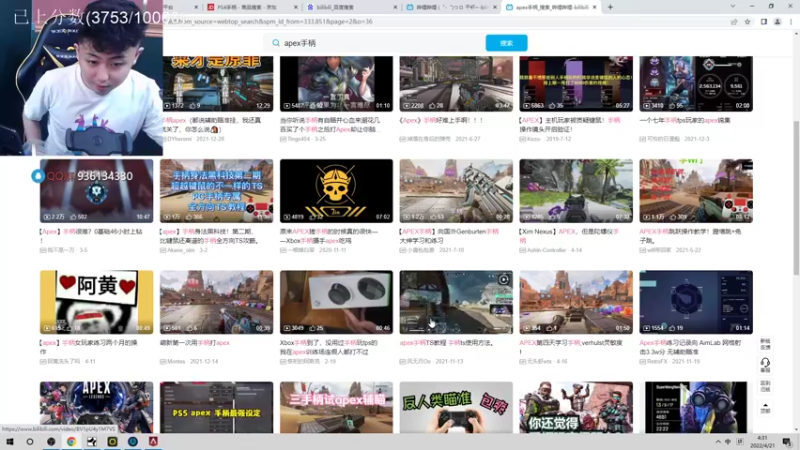Open uploader Montes profile link
Screen dimensions: 800x450
click(176, 361)
